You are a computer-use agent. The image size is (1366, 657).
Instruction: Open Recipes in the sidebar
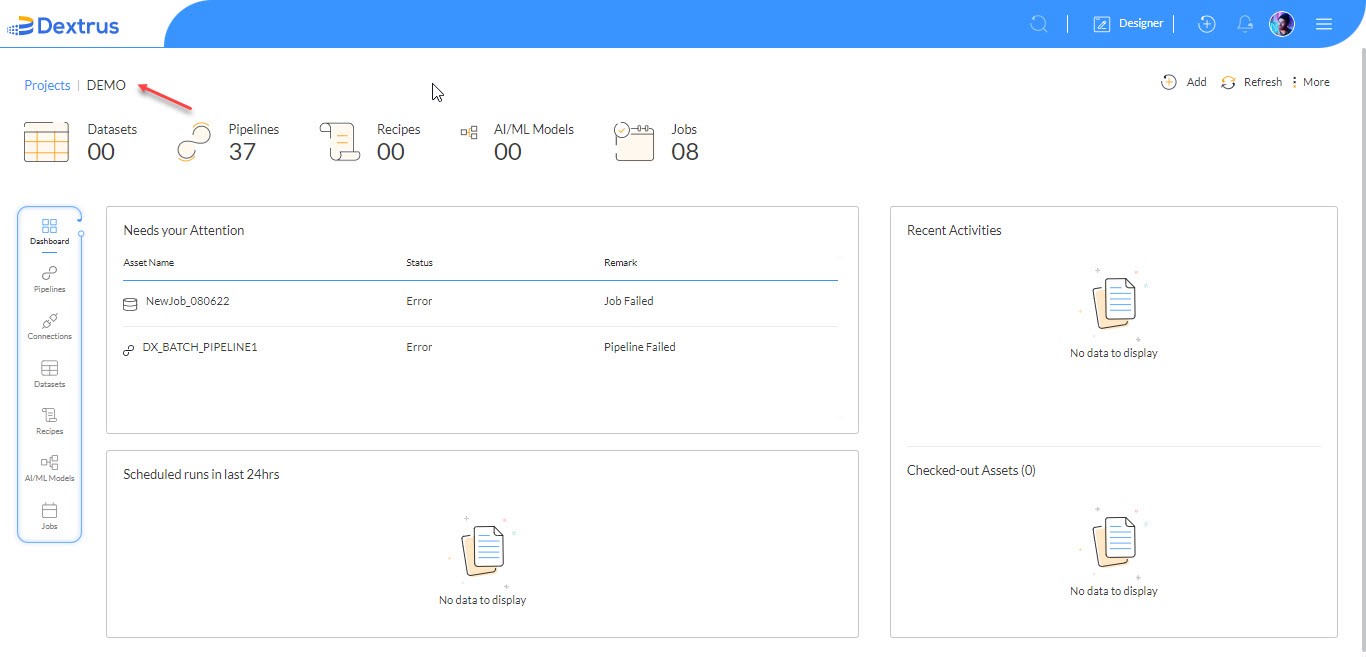49,421
